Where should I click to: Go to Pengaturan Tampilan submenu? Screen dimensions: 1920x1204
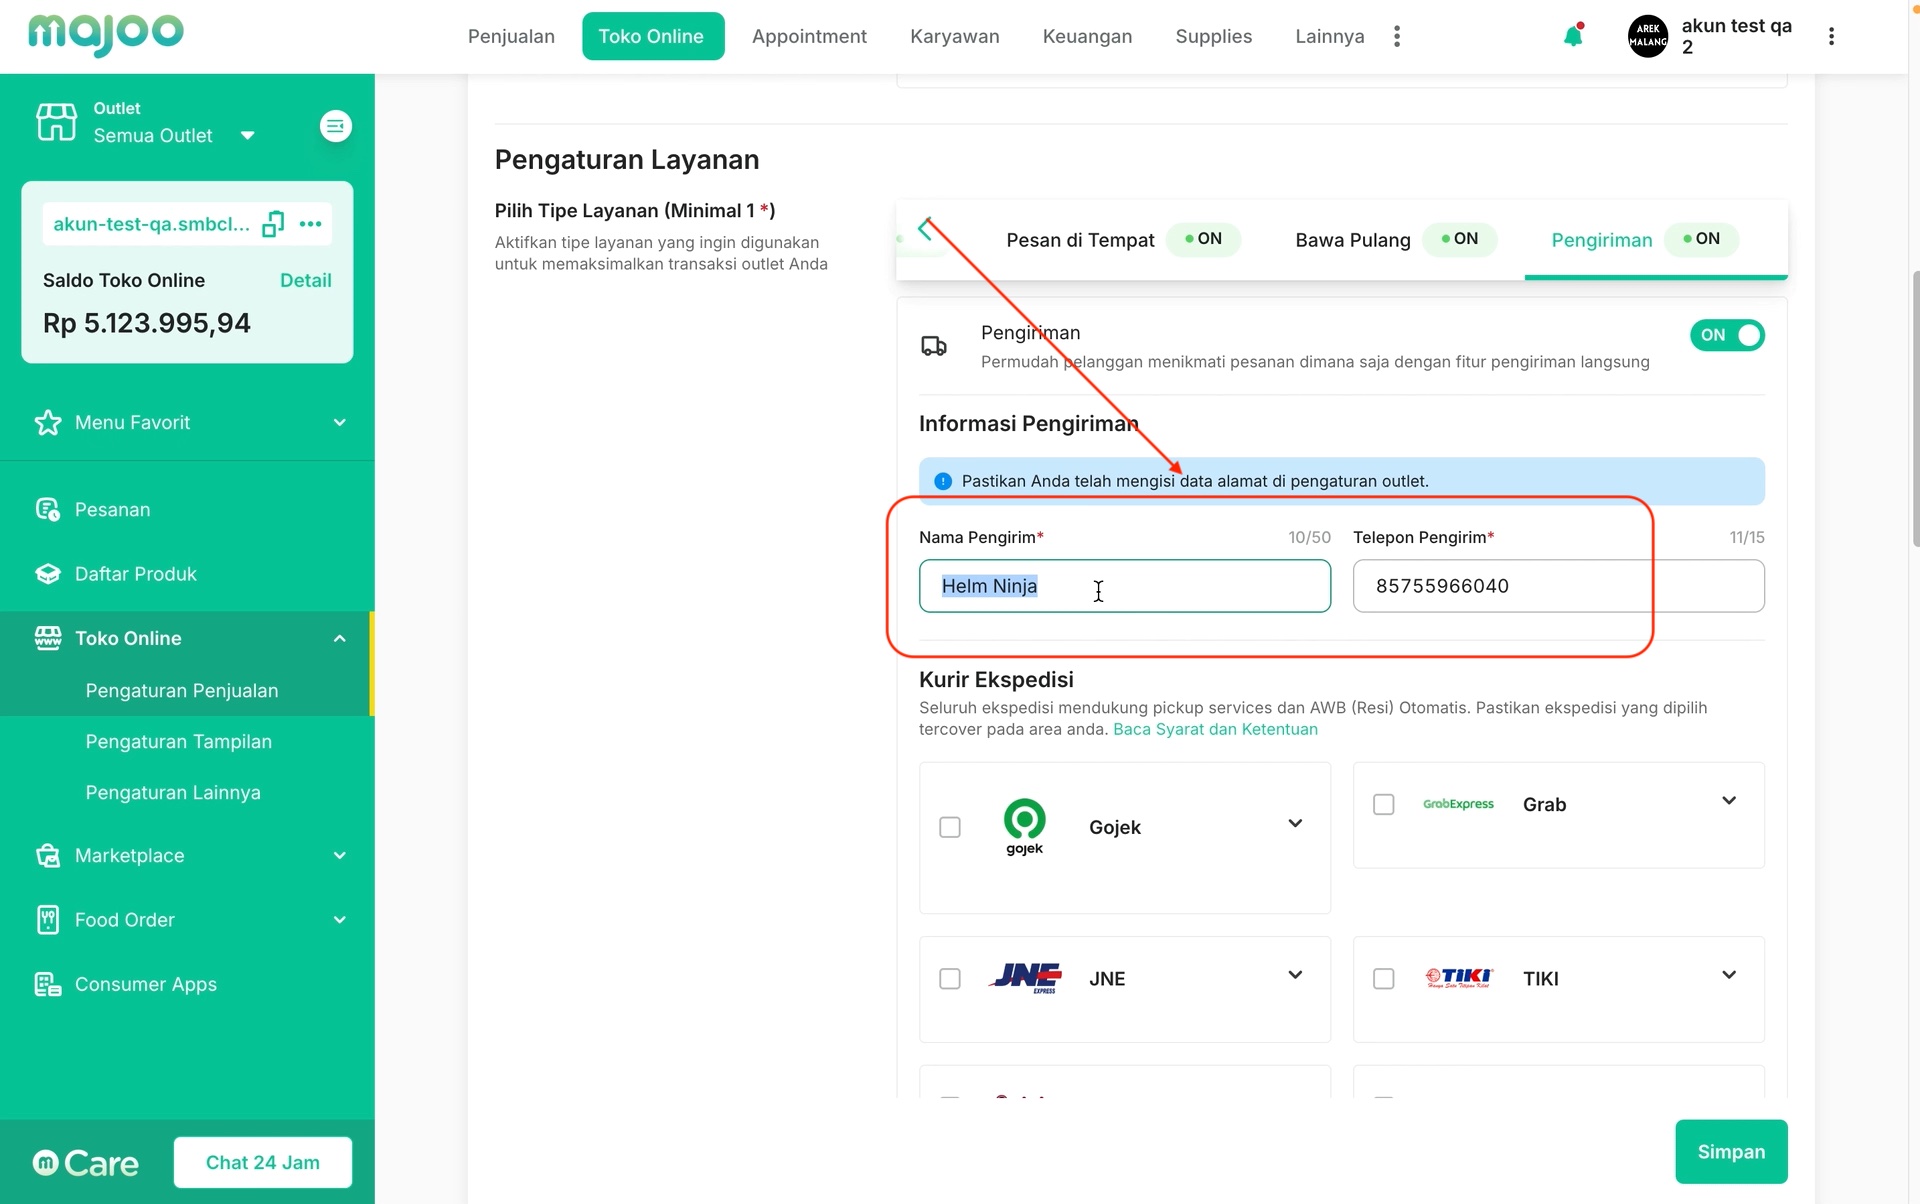pyautogui.click(x=179, y=742)
